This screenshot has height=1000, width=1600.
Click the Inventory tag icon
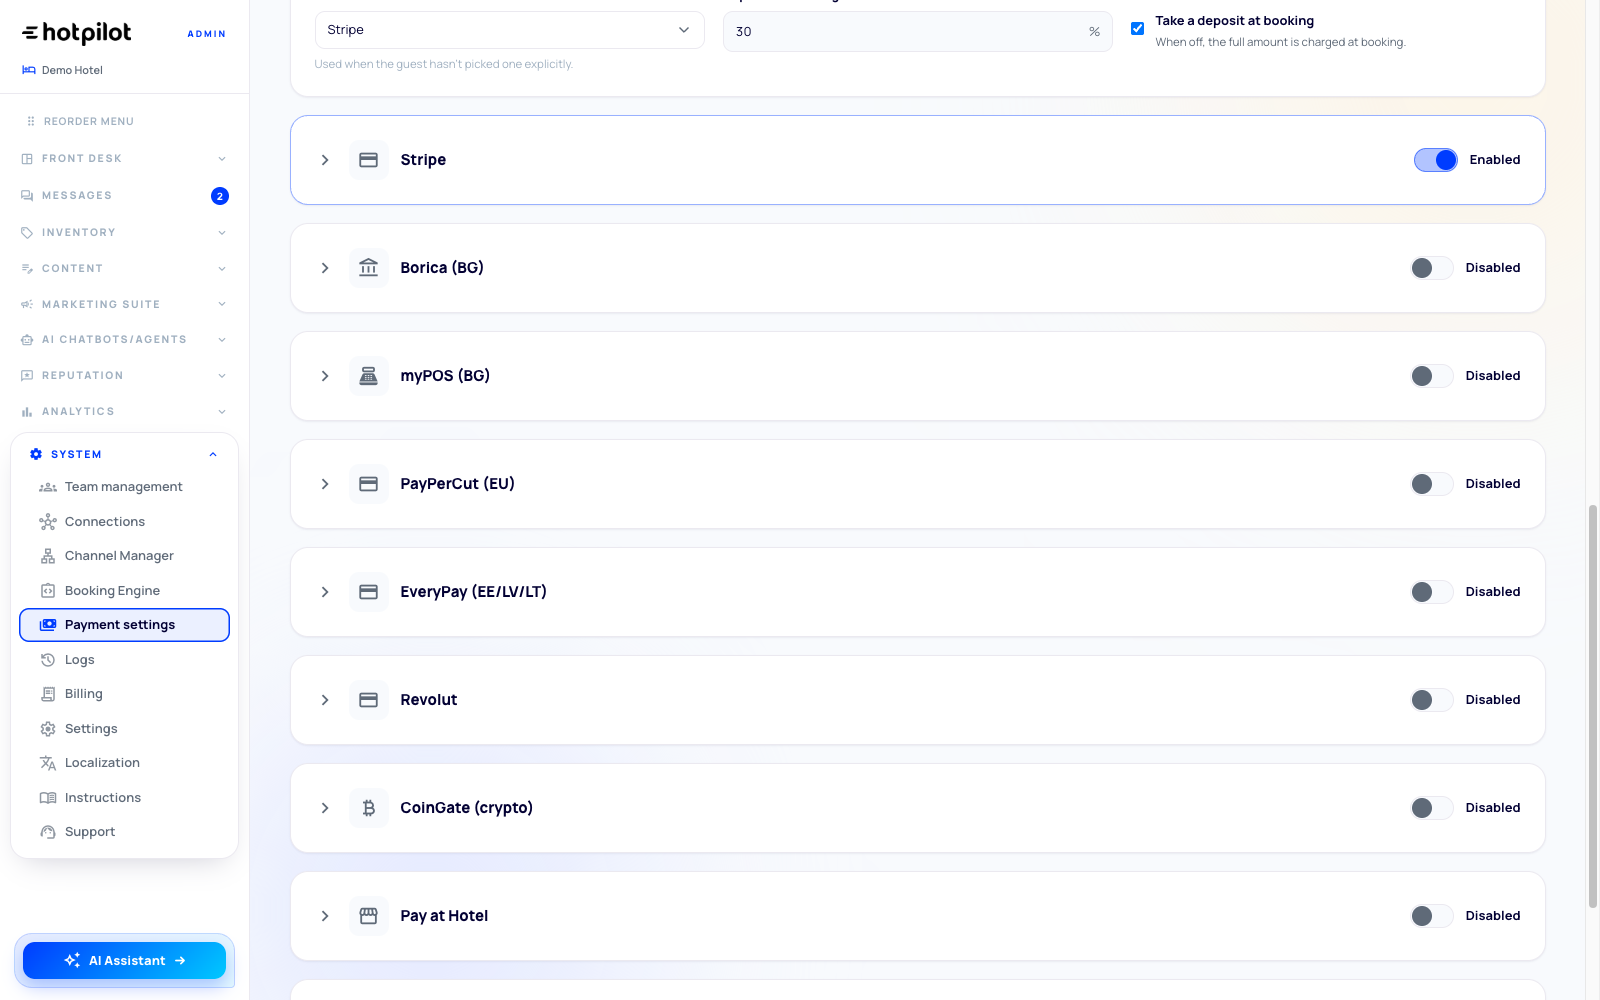[27, 233]
